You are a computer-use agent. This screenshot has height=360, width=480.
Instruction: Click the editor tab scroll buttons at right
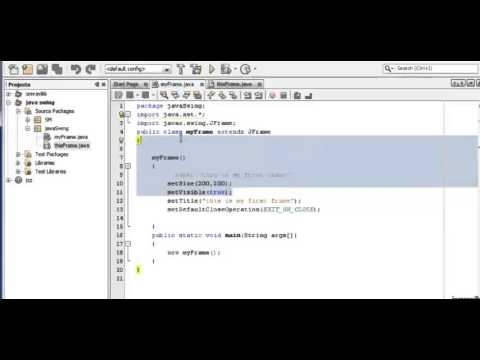click(x=458, y=83)
